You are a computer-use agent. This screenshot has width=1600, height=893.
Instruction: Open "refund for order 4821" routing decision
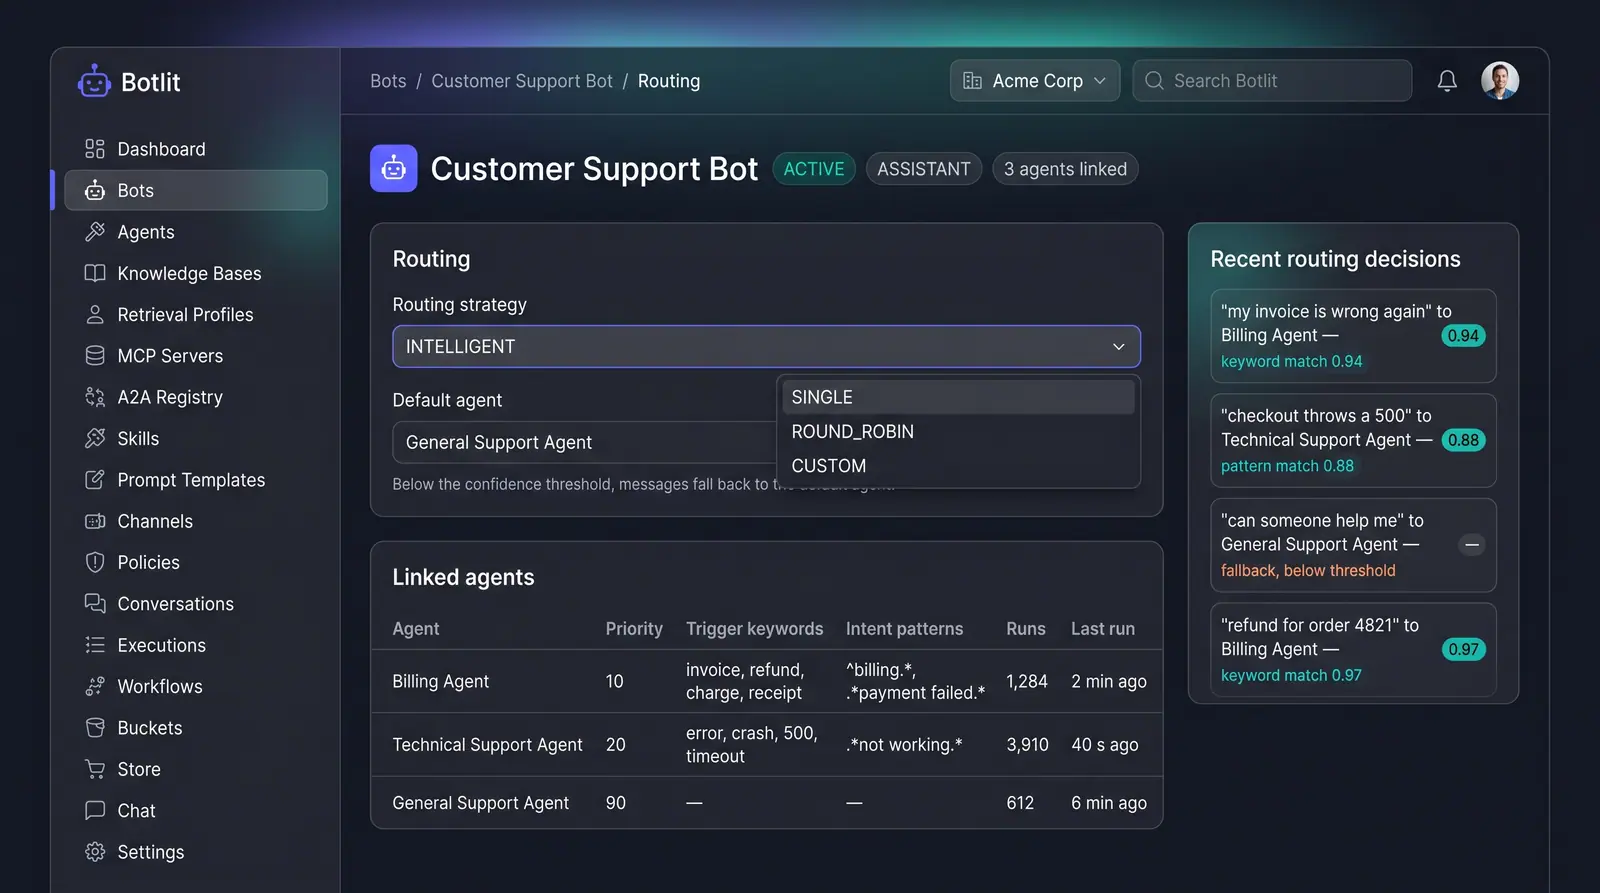tap(1353, 649)
